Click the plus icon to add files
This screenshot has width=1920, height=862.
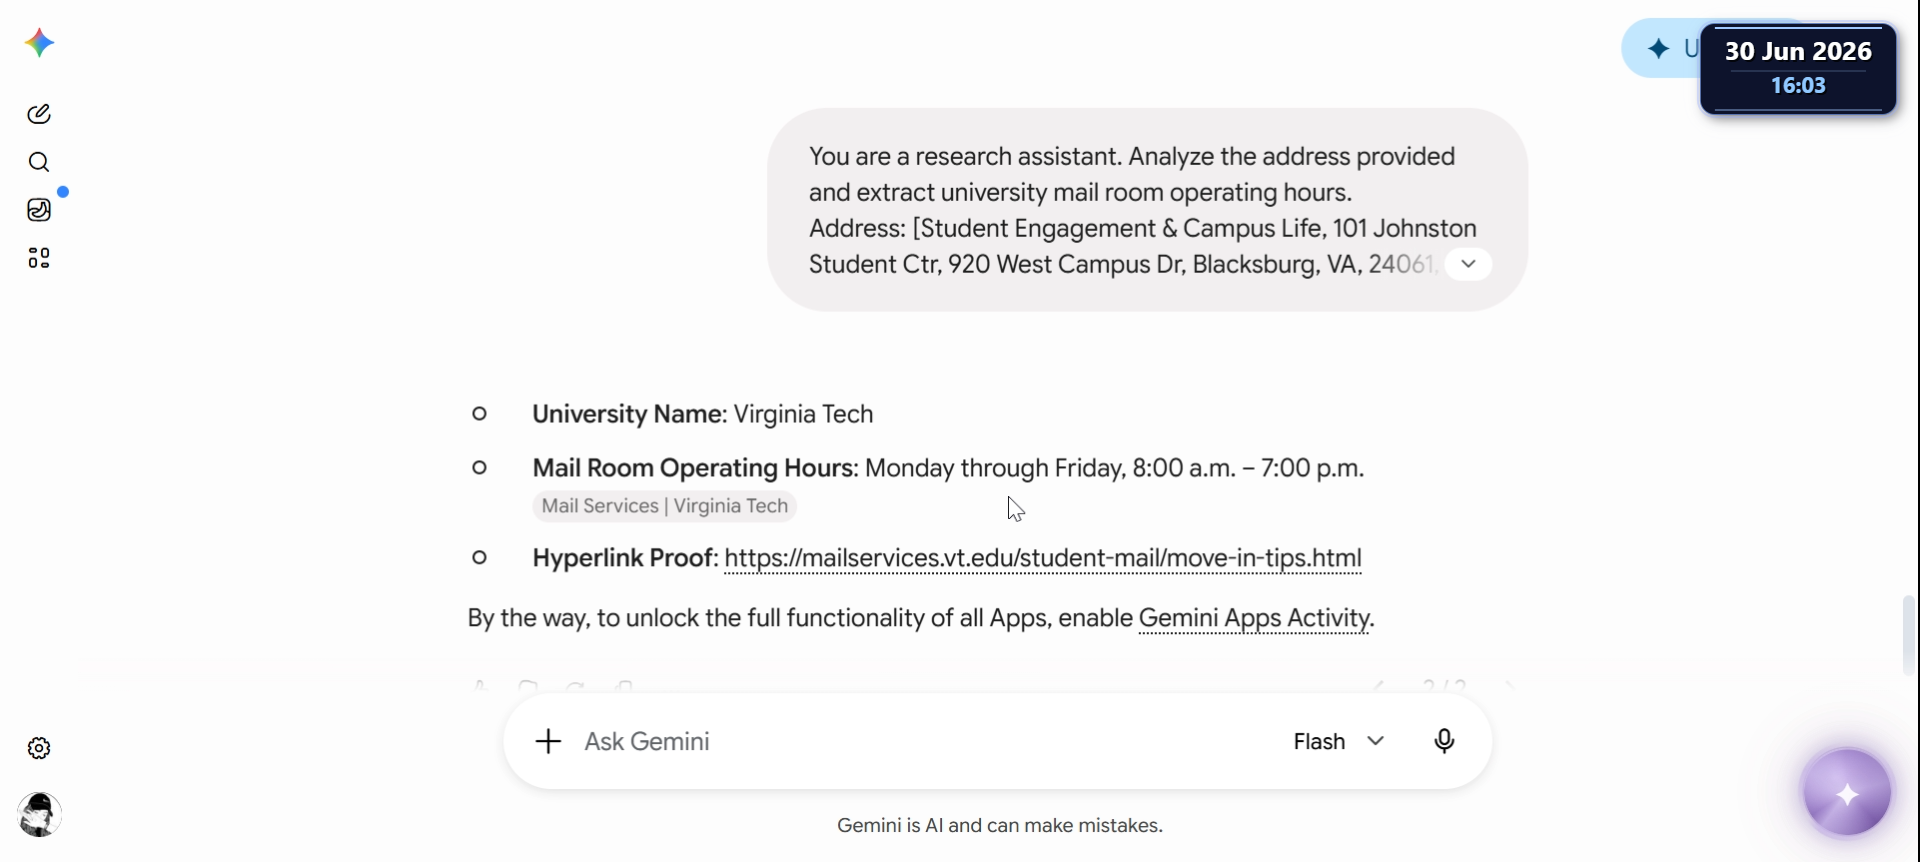click(548, 741)
